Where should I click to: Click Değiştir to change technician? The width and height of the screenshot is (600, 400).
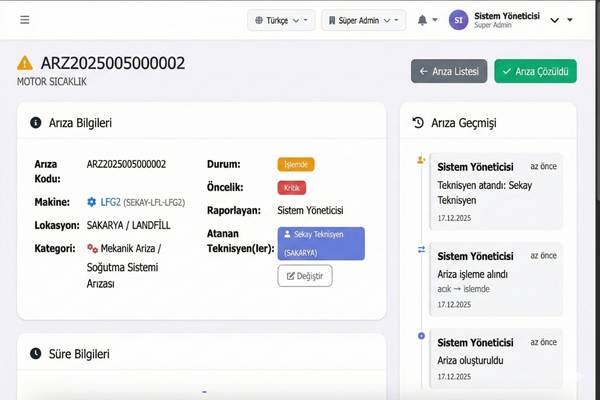[305, 275]
